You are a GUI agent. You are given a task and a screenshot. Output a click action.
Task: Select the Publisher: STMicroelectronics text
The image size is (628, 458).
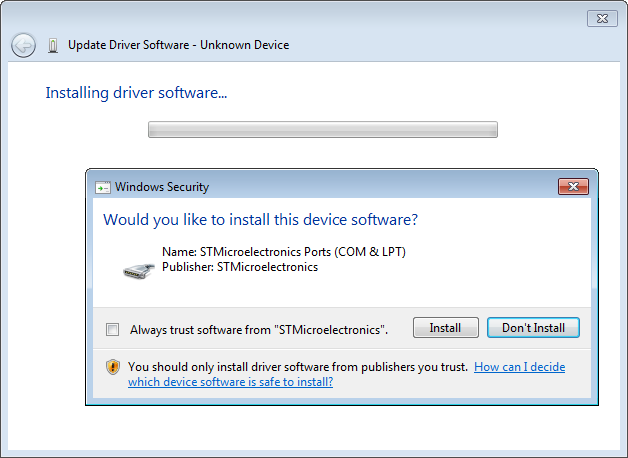(239, 267)
